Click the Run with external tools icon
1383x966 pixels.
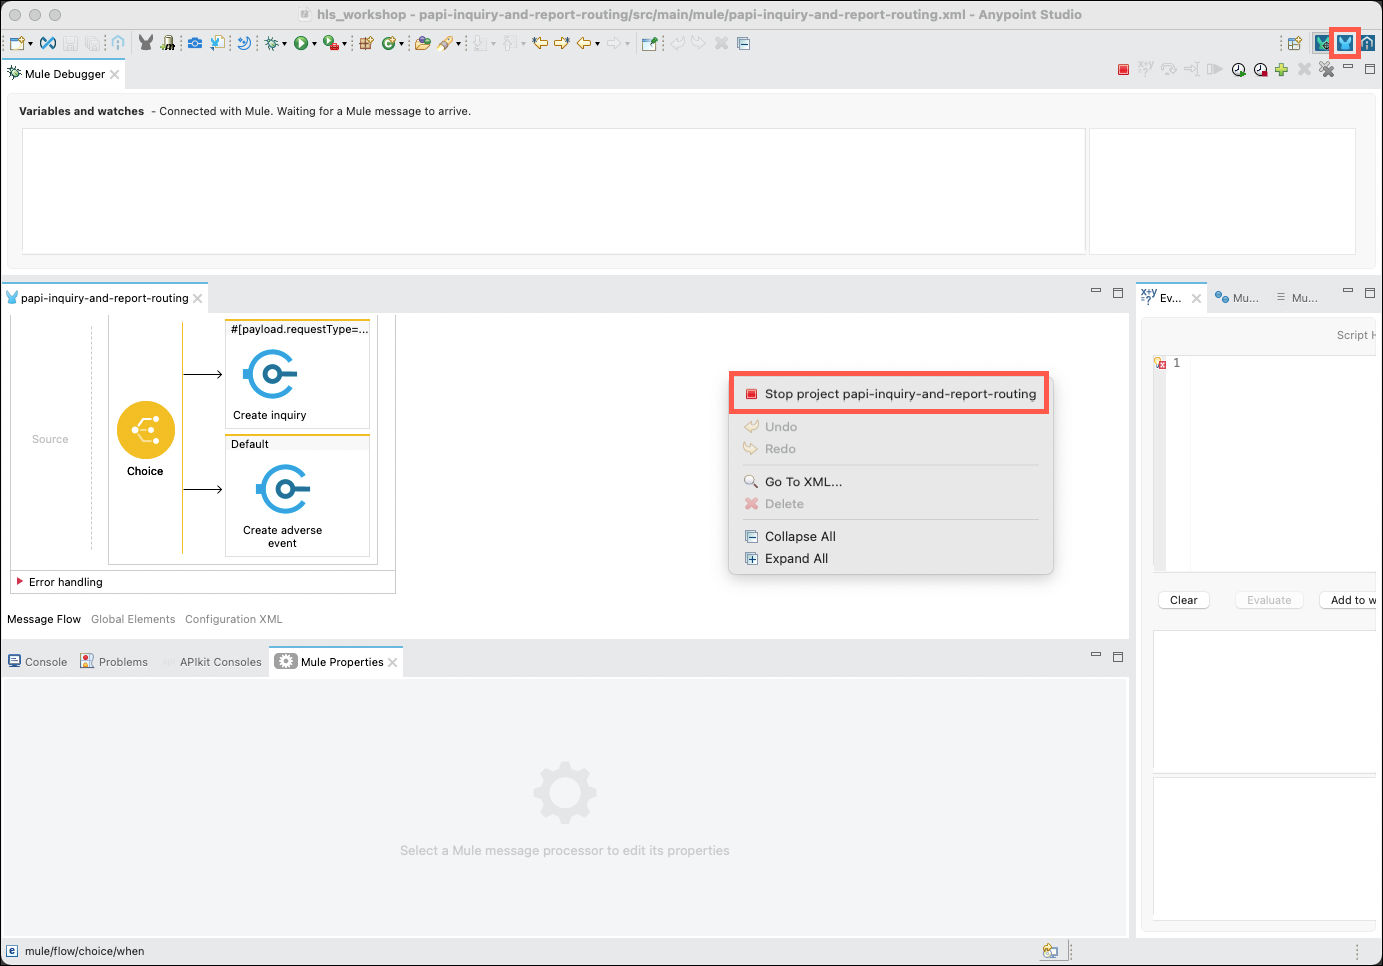pyautogui.click(x=331, y=43)
